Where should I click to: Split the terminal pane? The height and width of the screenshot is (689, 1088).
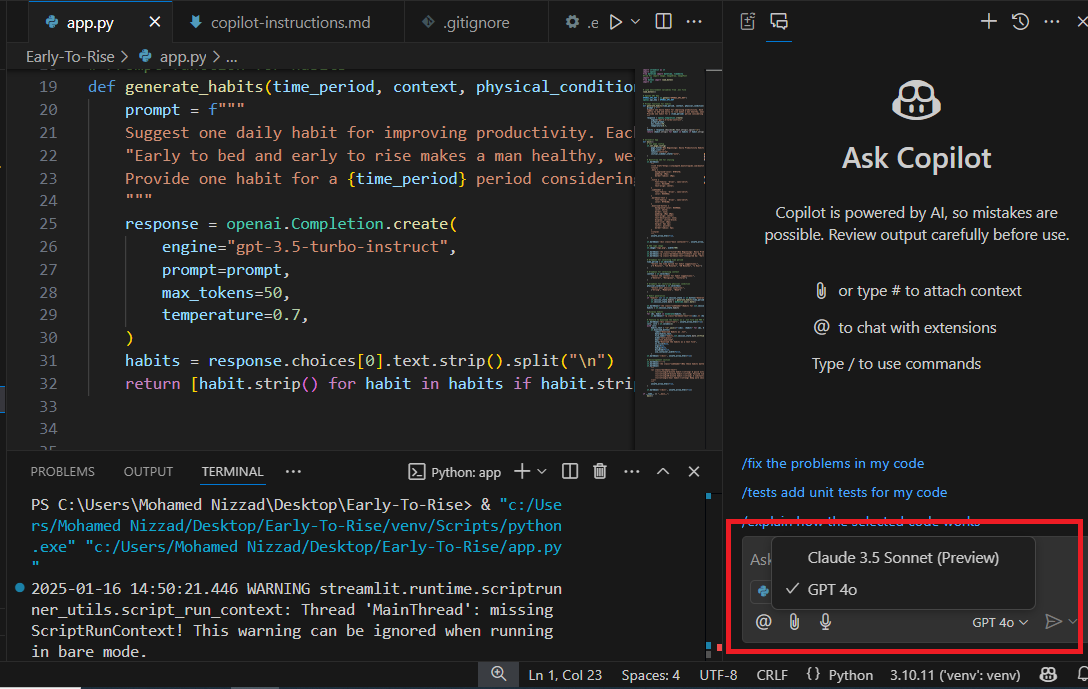[570, 472]
